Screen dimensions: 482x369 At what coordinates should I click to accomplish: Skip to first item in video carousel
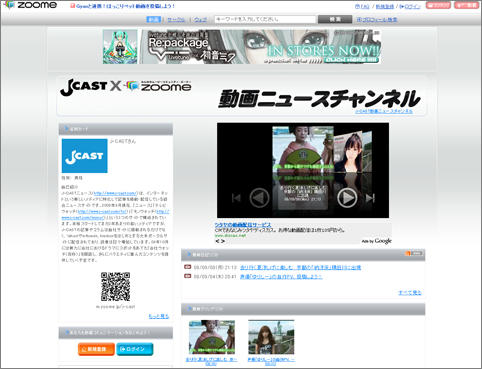[236, 198]
